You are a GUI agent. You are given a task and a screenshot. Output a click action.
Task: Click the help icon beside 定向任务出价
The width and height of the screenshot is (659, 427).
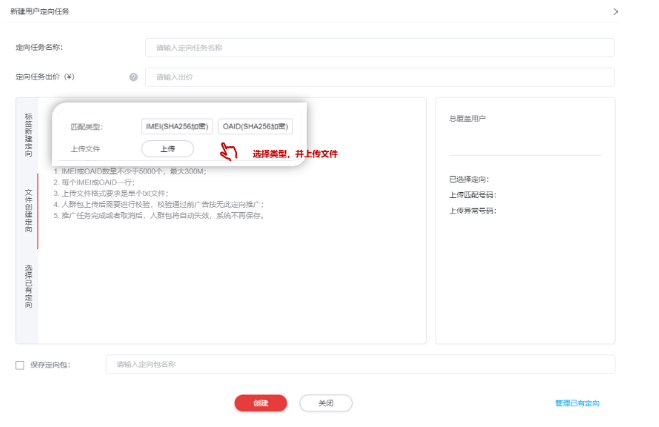point(133,77)
